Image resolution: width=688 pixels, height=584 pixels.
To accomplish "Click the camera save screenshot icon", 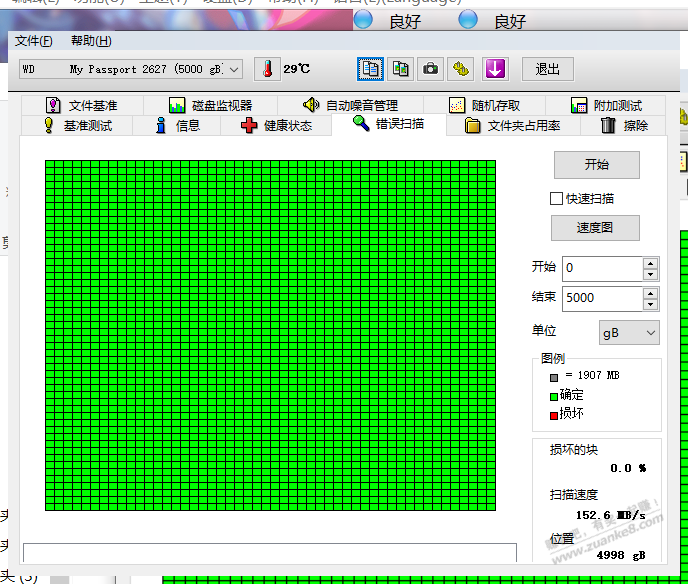I will [x=430, y=69].
